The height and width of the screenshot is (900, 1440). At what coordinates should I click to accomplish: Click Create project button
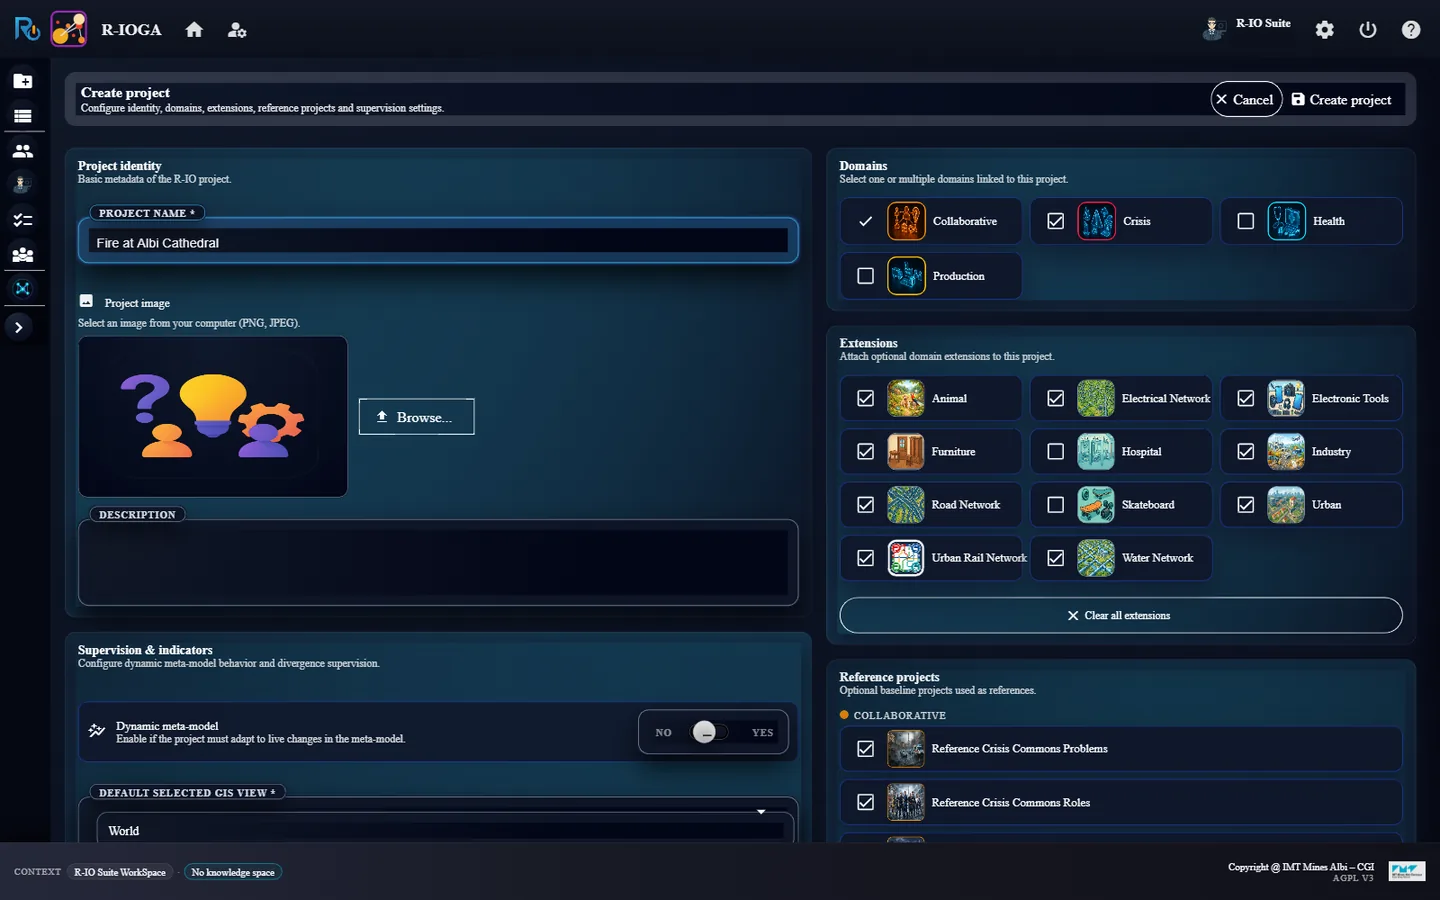click(x=1342, y=99)
